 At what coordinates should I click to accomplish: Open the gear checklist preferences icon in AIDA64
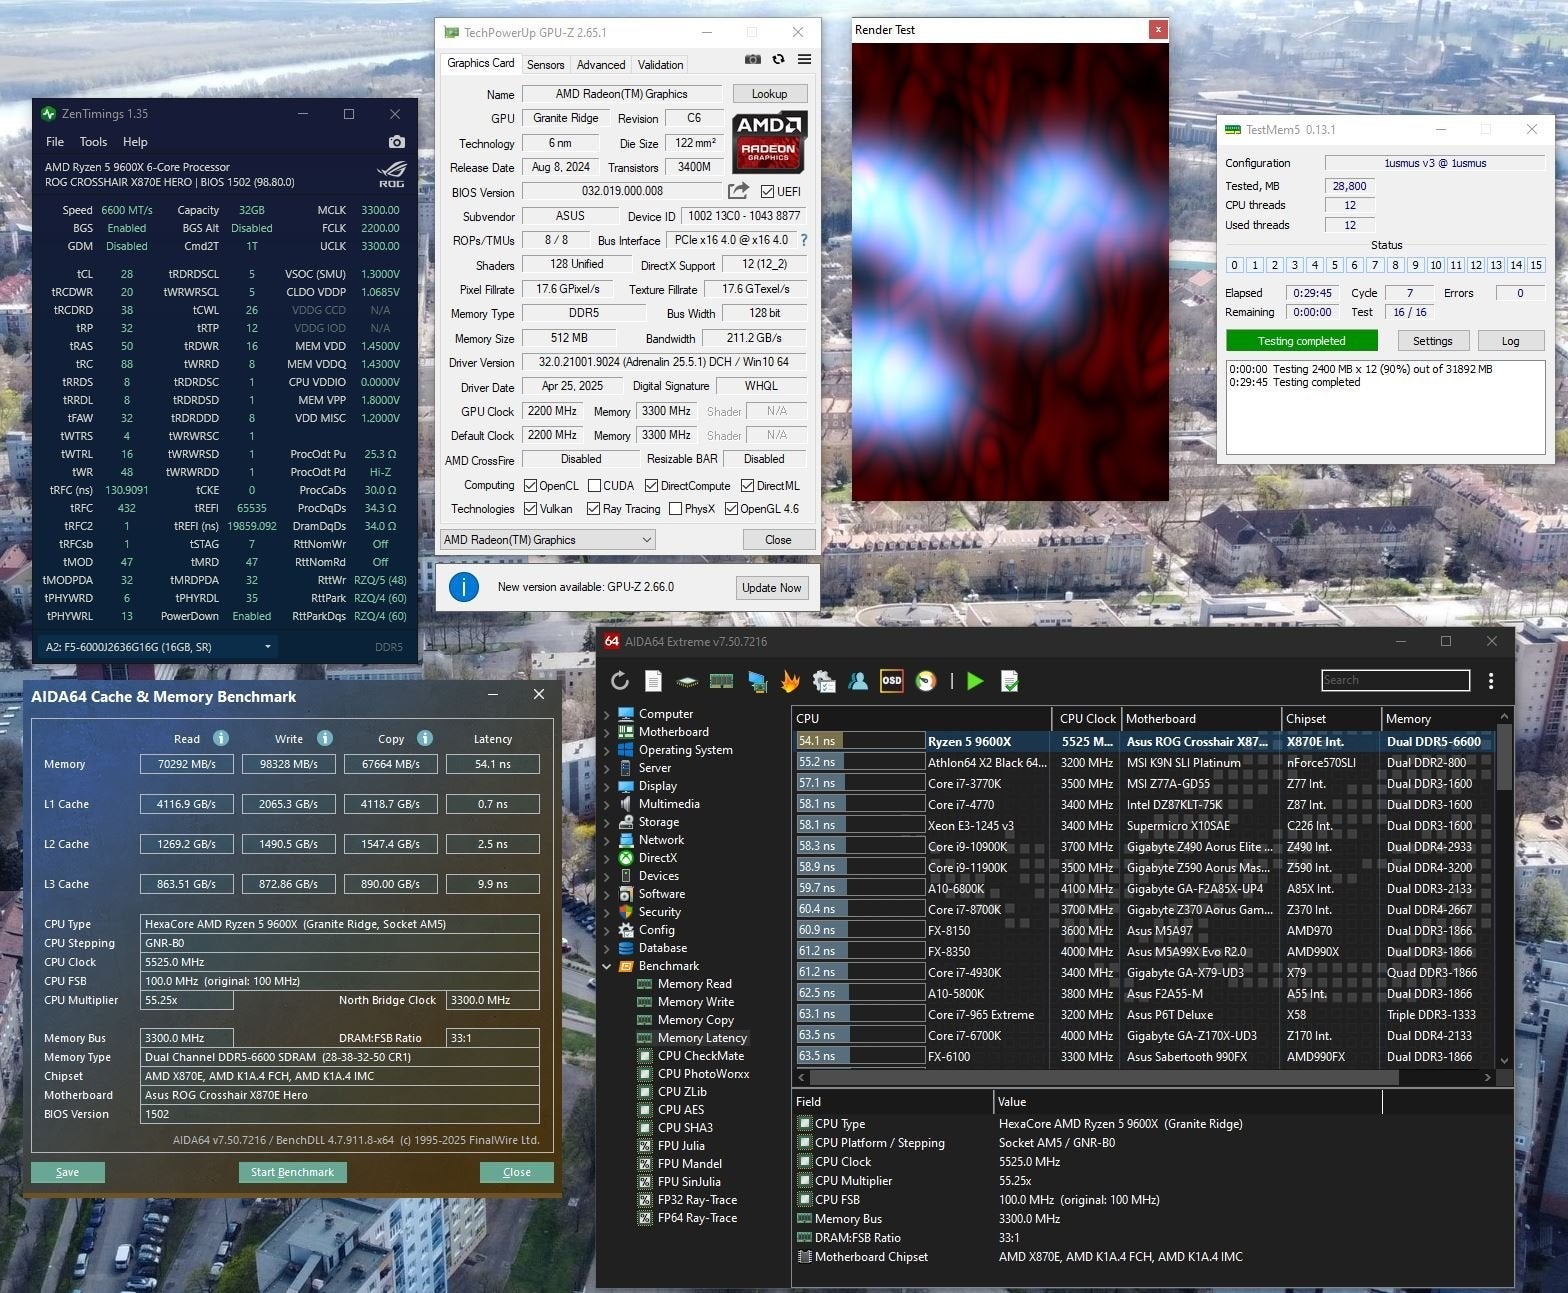824,681
